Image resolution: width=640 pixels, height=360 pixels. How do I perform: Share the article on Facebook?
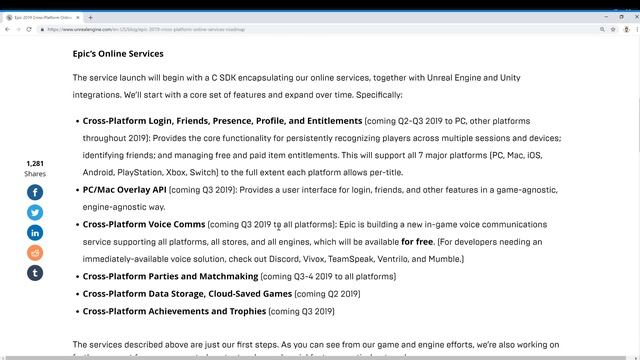pos(35,192)
